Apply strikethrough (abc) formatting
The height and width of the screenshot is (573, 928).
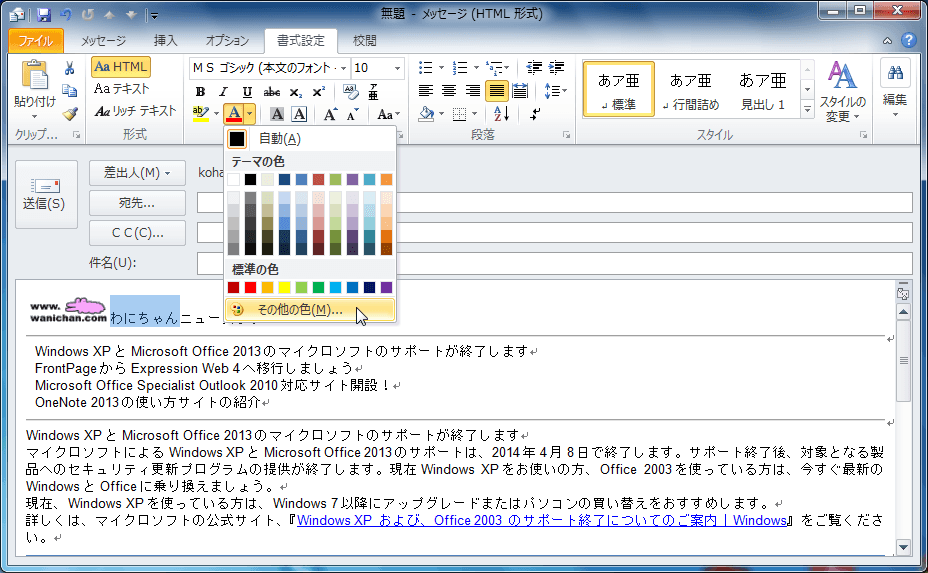point(272,92)
